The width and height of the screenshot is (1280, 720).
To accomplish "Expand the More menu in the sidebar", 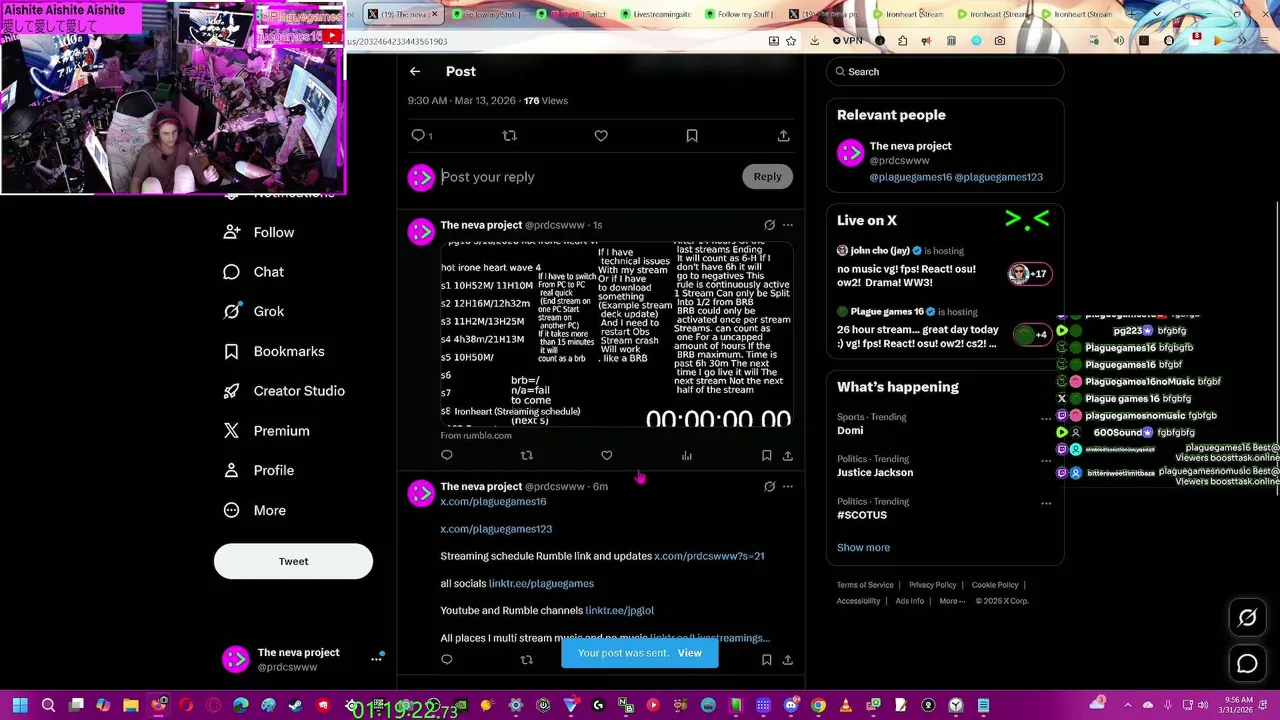I will (255, 510).
